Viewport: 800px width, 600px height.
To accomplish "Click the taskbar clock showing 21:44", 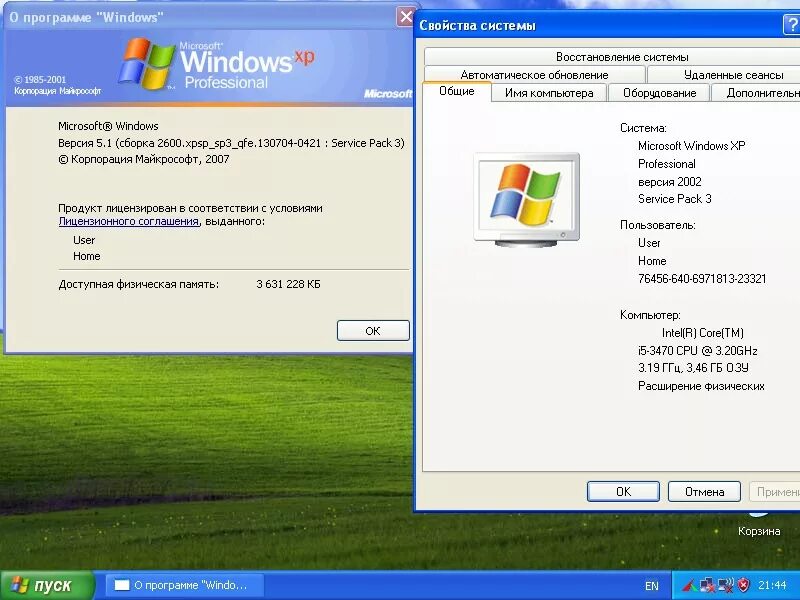I will pyautogui.click(x=772, y=585).
